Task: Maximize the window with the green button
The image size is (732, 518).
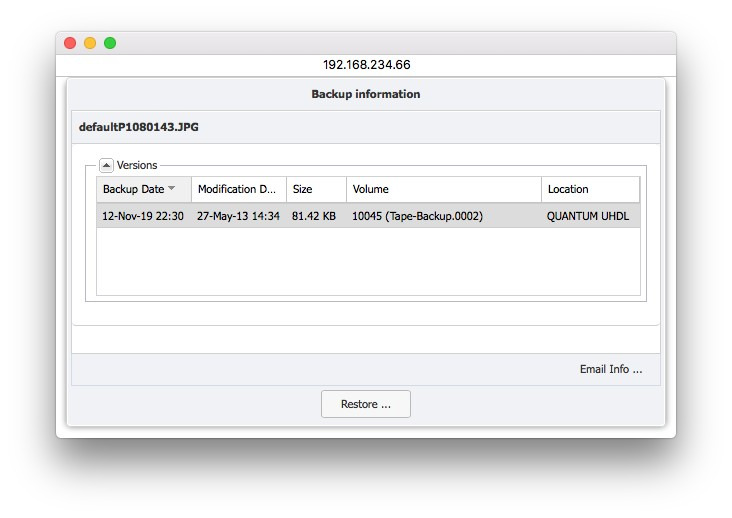Action: (x=110, y=43)
